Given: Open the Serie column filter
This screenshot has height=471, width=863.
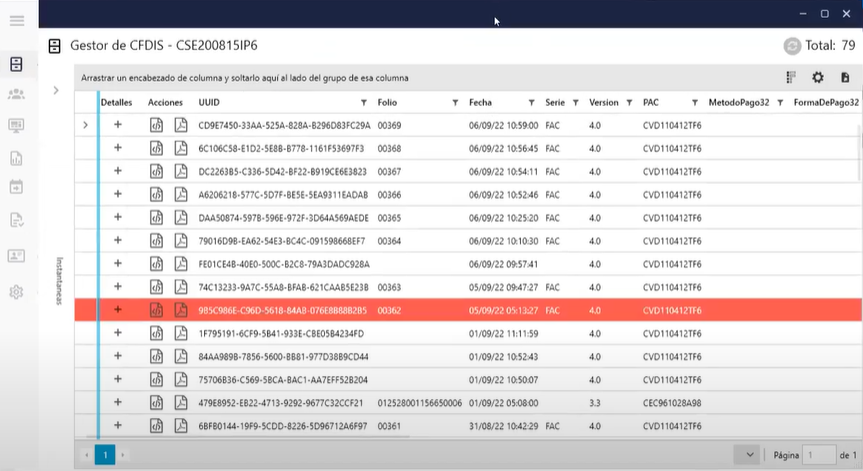Looking at the screenshot, I should (576, 103).
